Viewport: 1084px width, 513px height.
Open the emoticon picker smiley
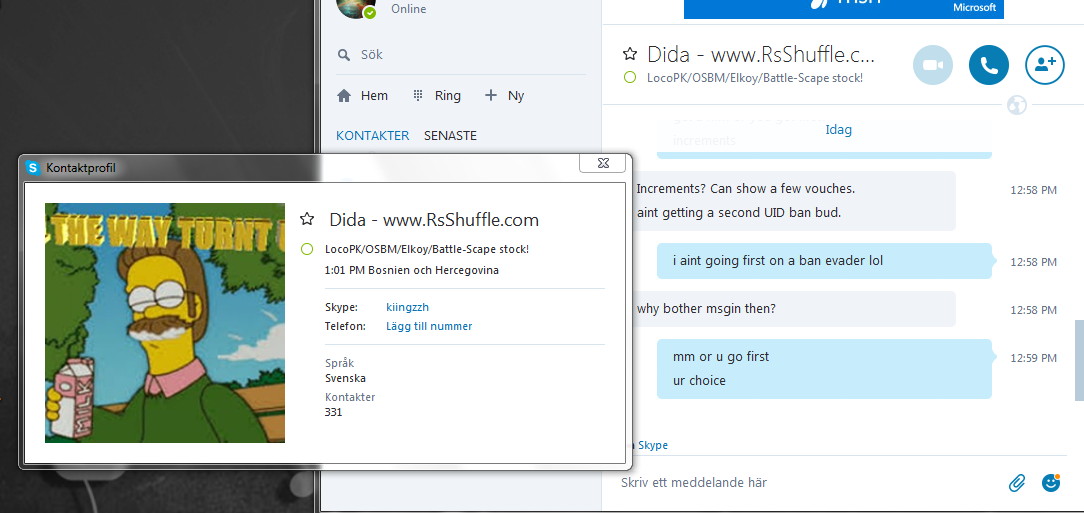1051,483
